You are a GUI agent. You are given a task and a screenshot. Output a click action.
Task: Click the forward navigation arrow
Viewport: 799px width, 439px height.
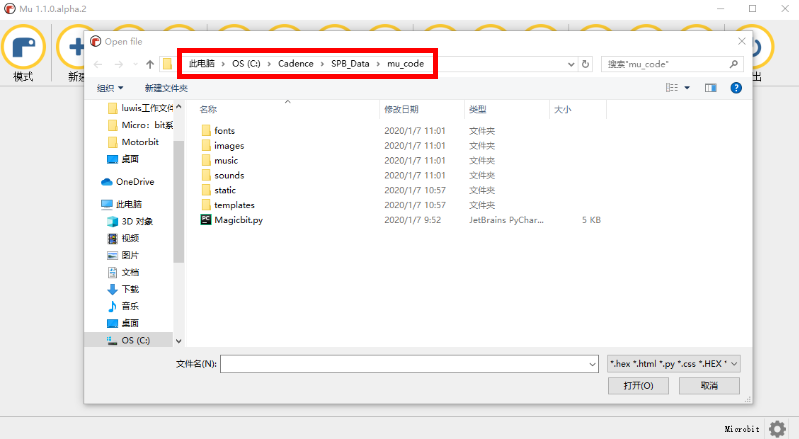click(119, 64)
